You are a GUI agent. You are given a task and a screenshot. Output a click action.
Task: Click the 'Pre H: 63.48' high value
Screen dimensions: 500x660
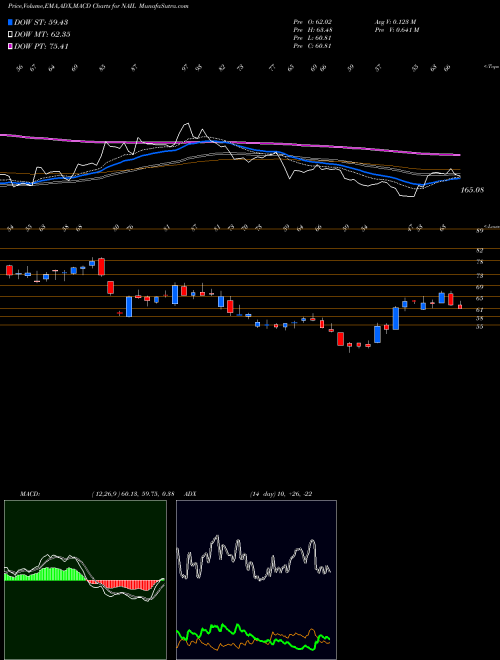pyautogui.click(x=313, y=30)
